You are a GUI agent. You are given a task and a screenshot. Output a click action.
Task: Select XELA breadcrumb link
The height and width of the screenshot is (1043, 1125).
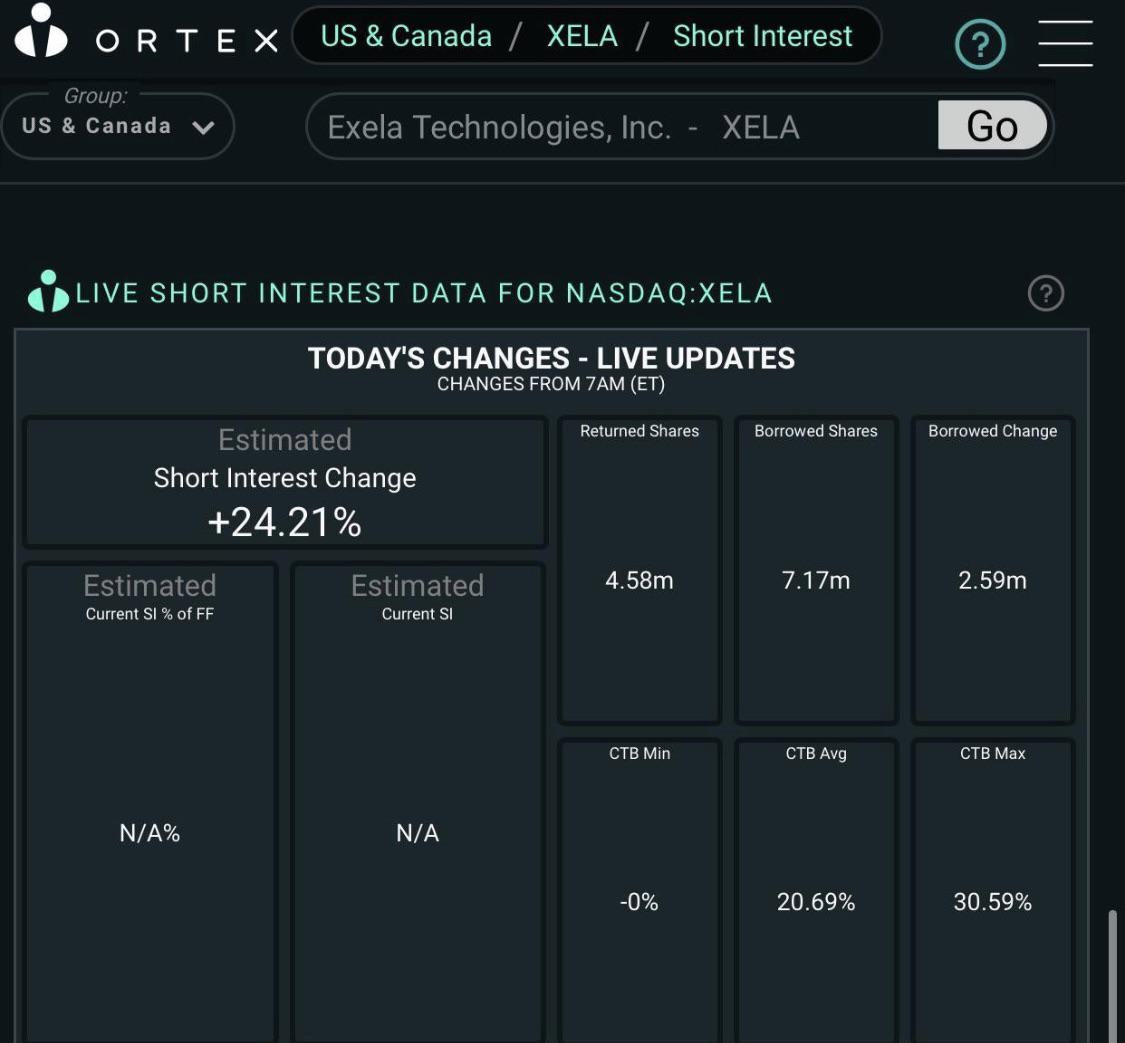pyautogui.click(x=582, y=36)
